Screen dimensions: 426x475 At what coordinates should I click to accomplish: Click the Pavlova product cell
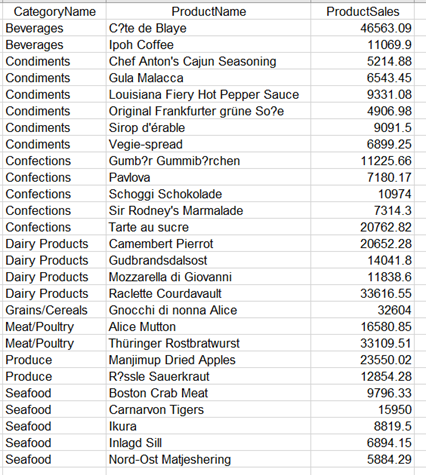point(208,177)
